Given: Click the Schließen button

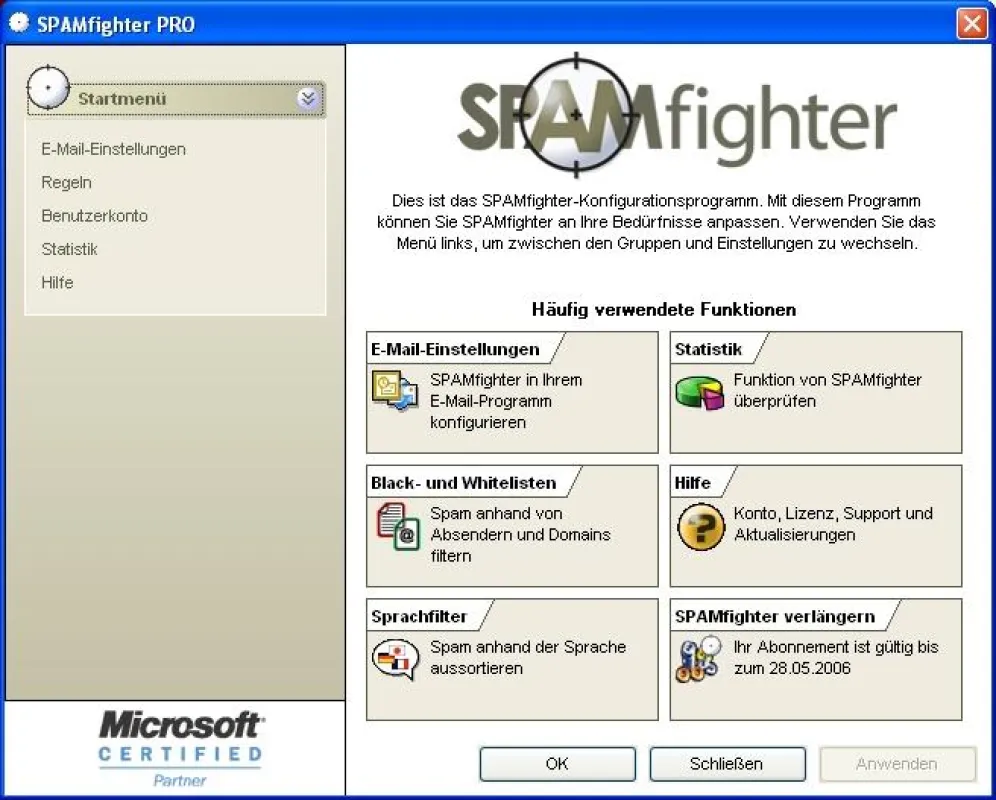Looking at the screenshot, I should click(x=727, y=764).
